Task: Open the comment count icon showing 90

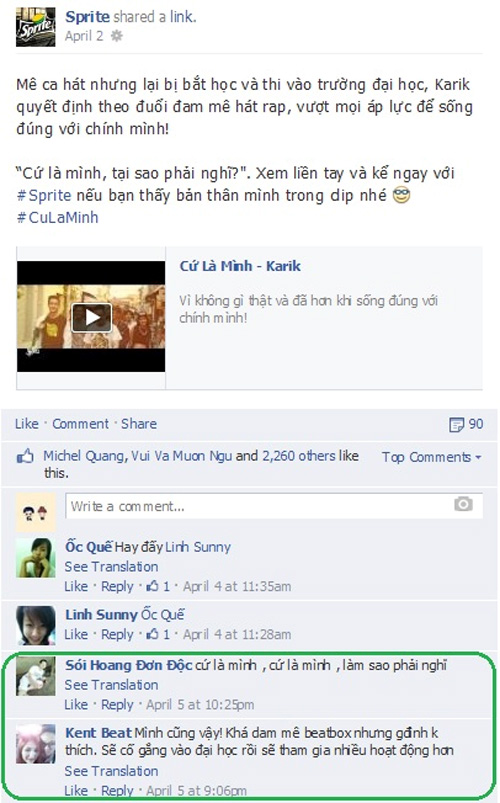Action: [456, 425]
